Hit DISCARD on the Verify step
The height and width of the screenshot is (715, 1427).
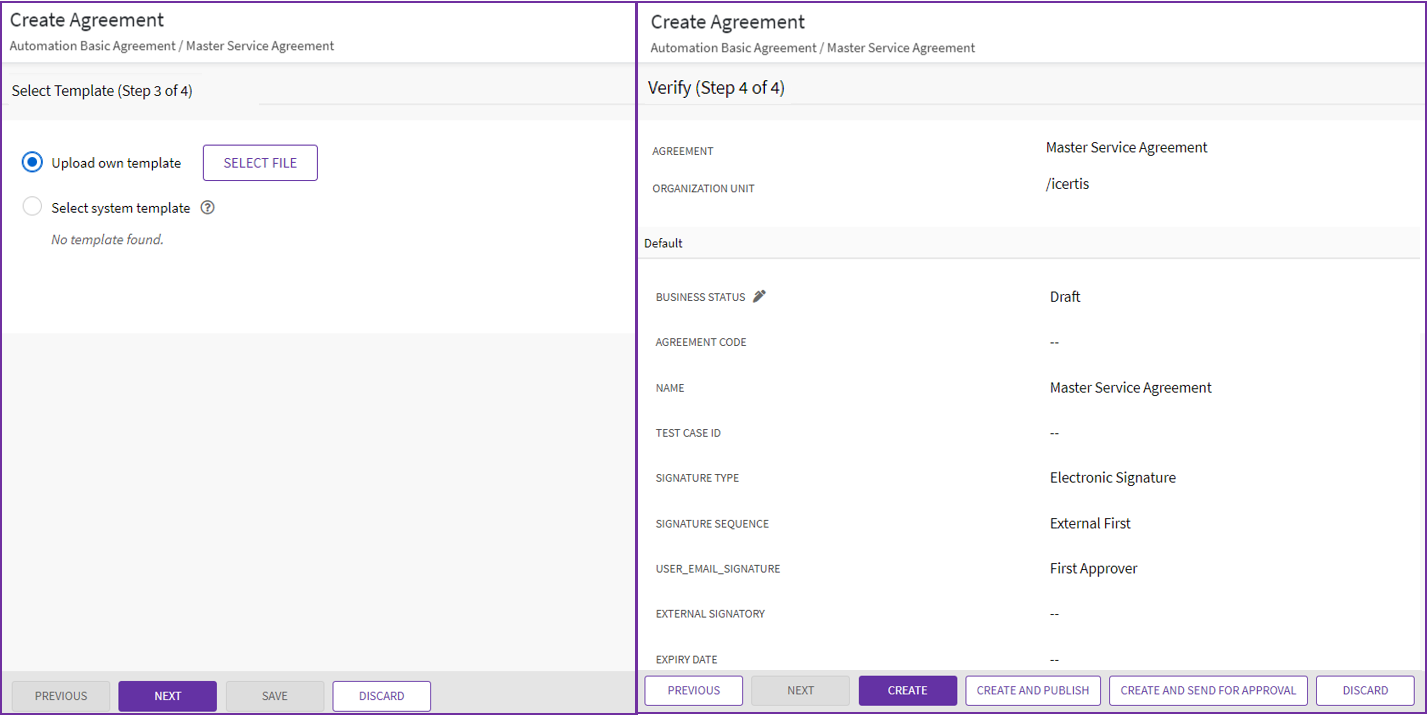[1365, 690]
